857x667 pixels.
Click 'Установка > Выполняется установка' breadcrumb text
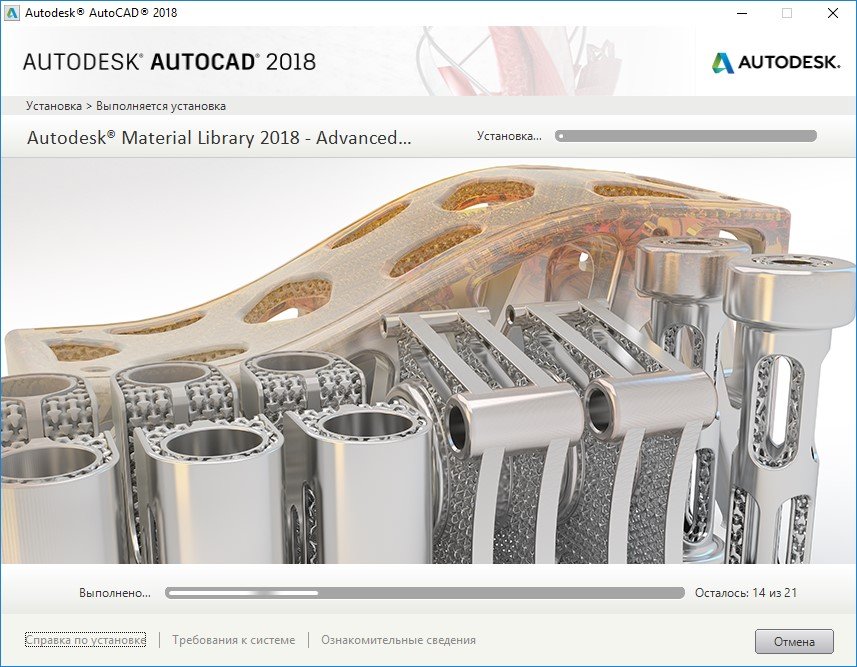[126, 106]
